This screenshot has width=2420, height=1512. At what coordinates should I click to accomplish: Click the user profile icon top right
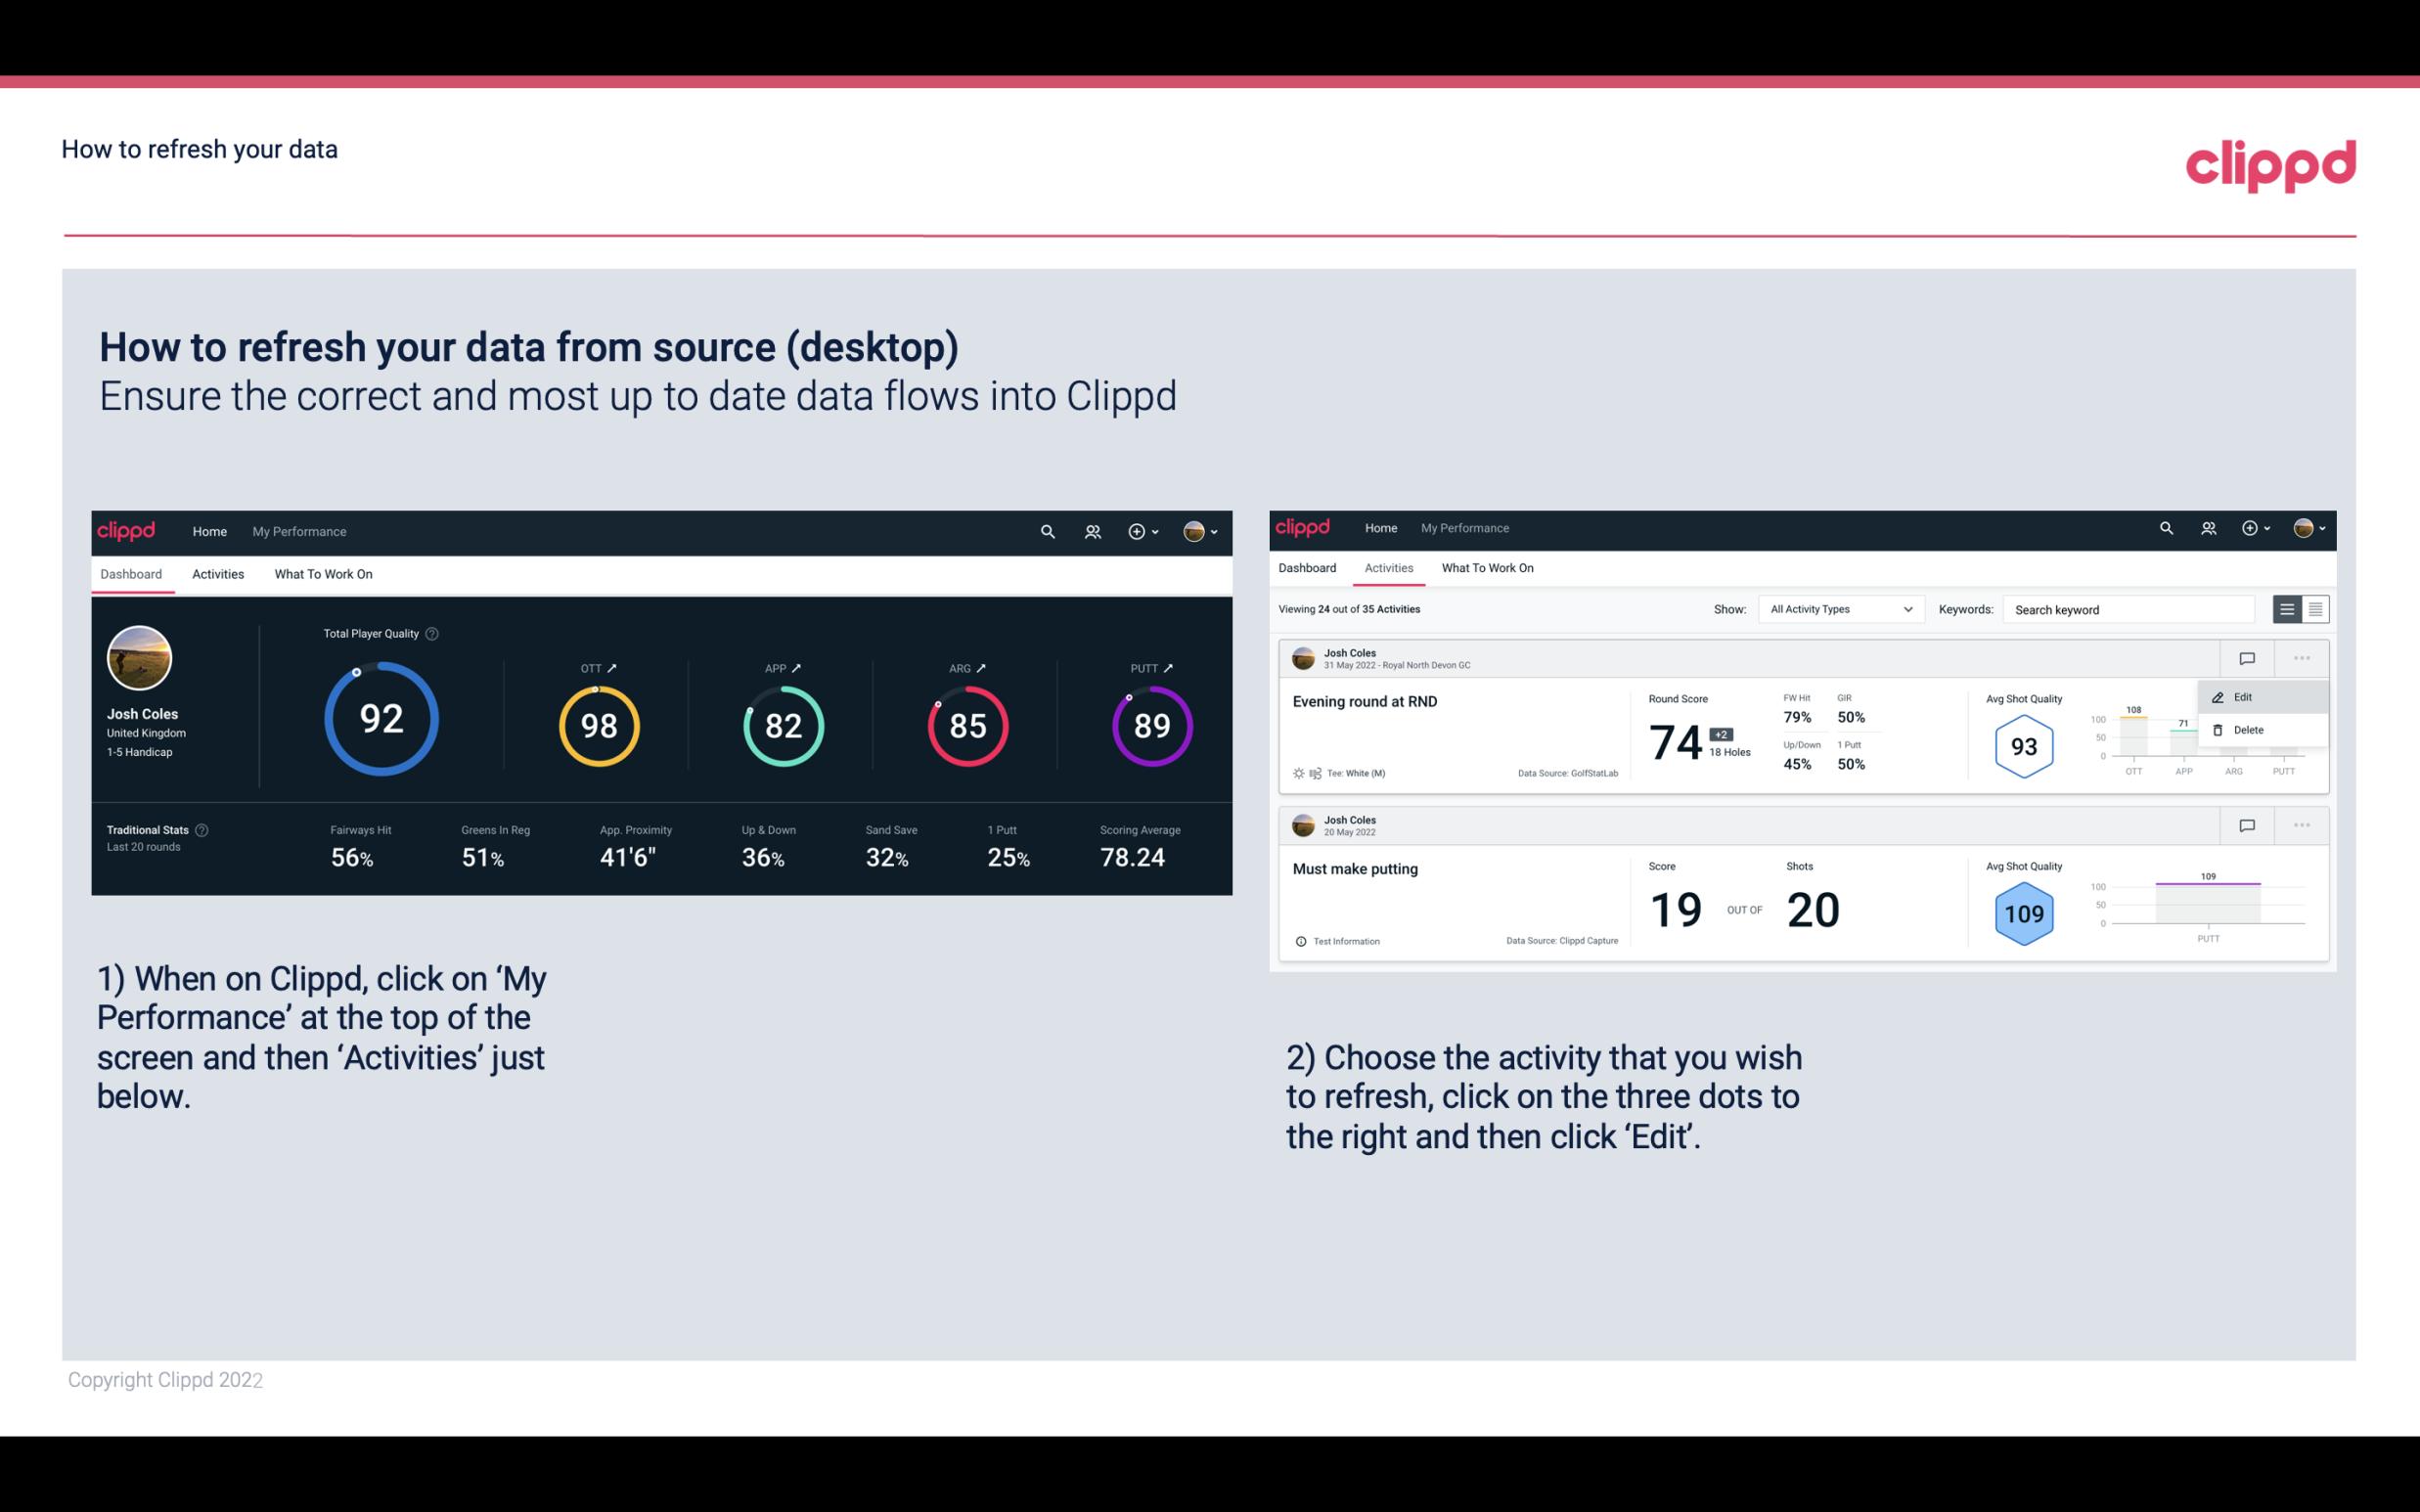click(2302, 528)
